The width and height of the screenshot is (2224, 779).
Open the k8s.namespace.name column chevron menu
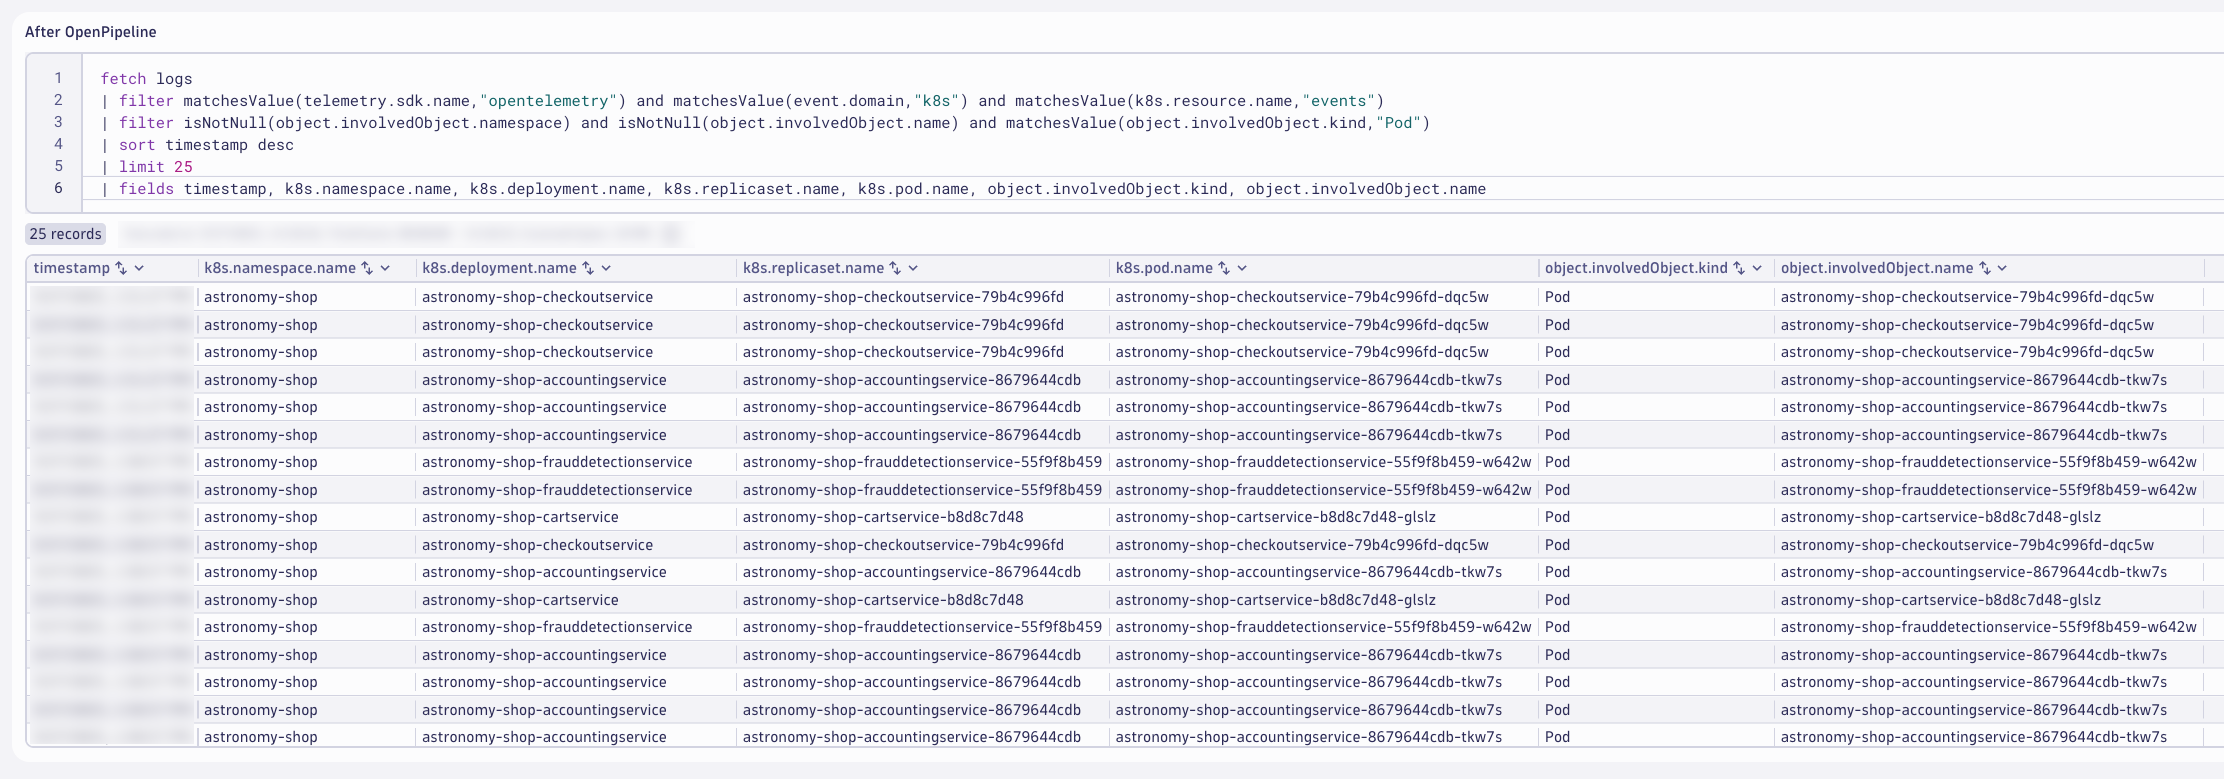coord(385,268)
